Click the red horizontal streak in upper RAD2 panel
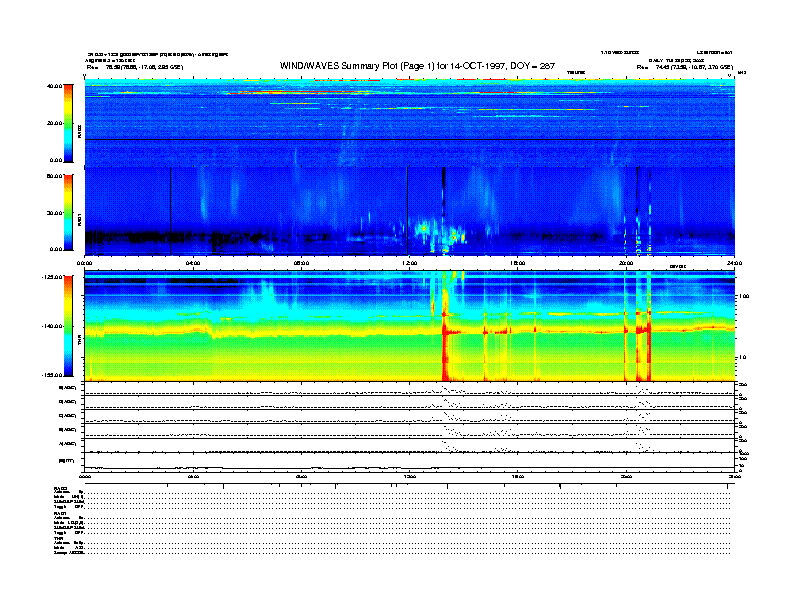Image resolution: width=792 pixels, height=612 pixels. 298,92
